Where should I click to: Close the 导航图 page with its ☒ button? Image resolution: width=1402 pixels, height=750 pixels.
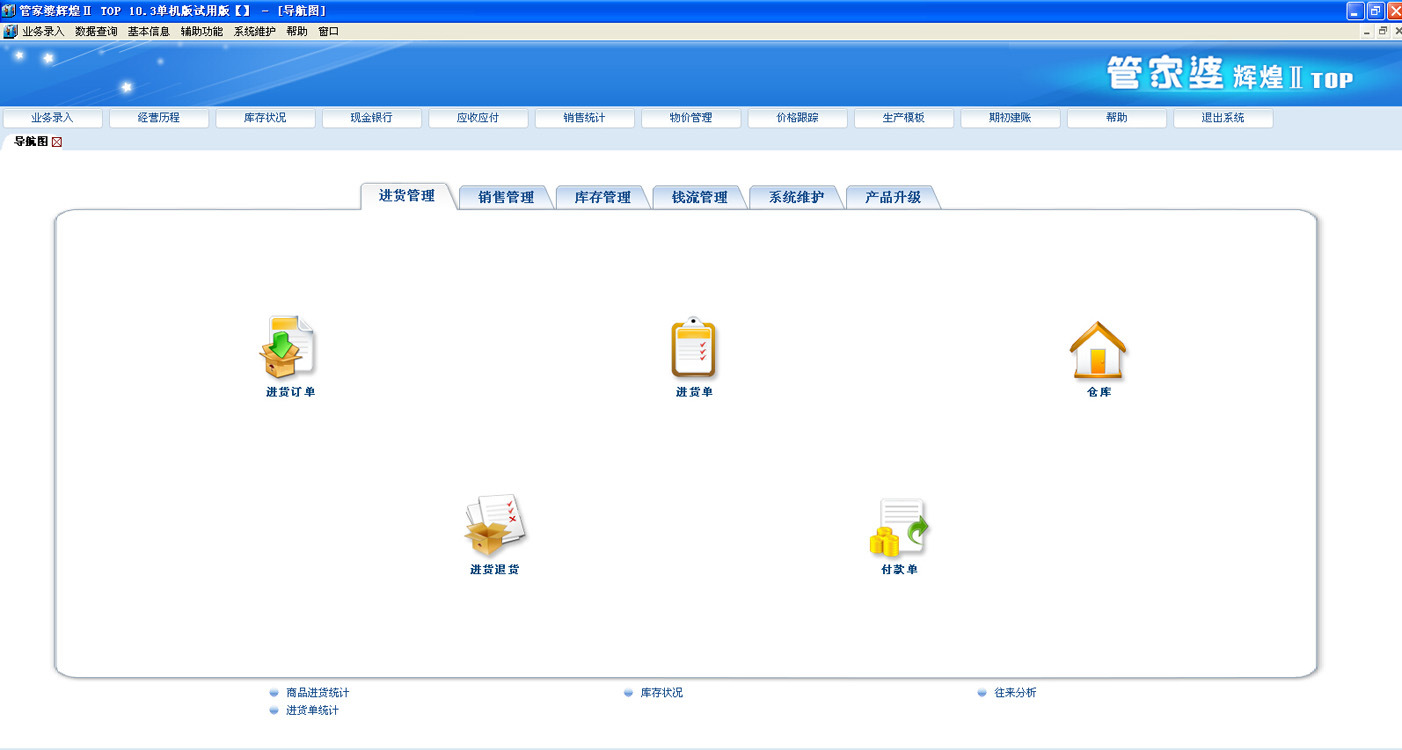pyautogui.click(x=55, y=141)
